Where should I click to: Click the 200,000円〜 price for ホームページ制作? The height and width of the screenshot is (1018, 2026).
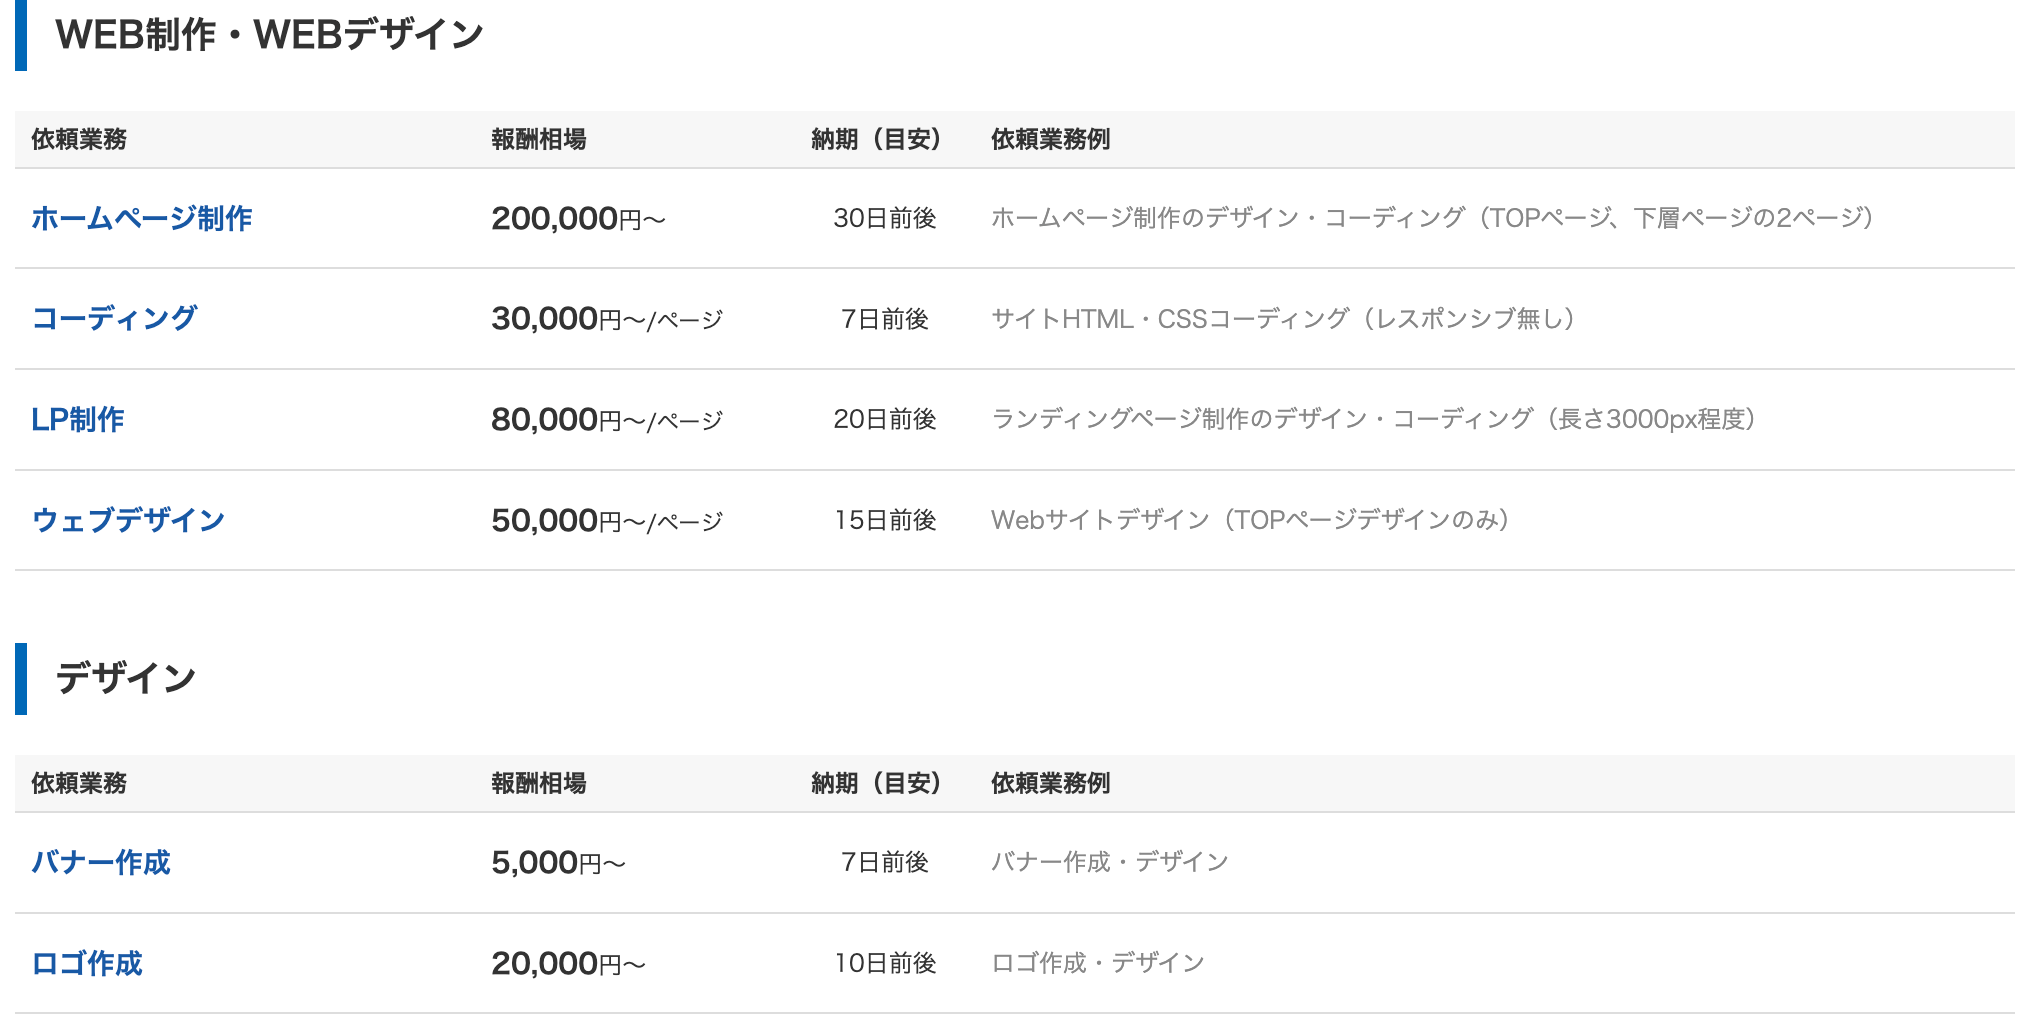tap(578, 218)
